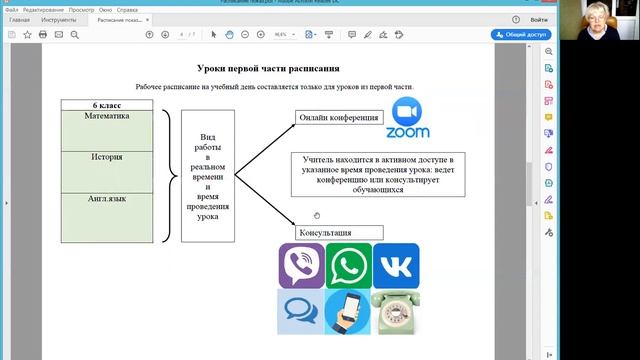This screenshot has width=640, height=360.
Task: Click the presenter webcam video thumbnail
Action: (x=599, y=20)
